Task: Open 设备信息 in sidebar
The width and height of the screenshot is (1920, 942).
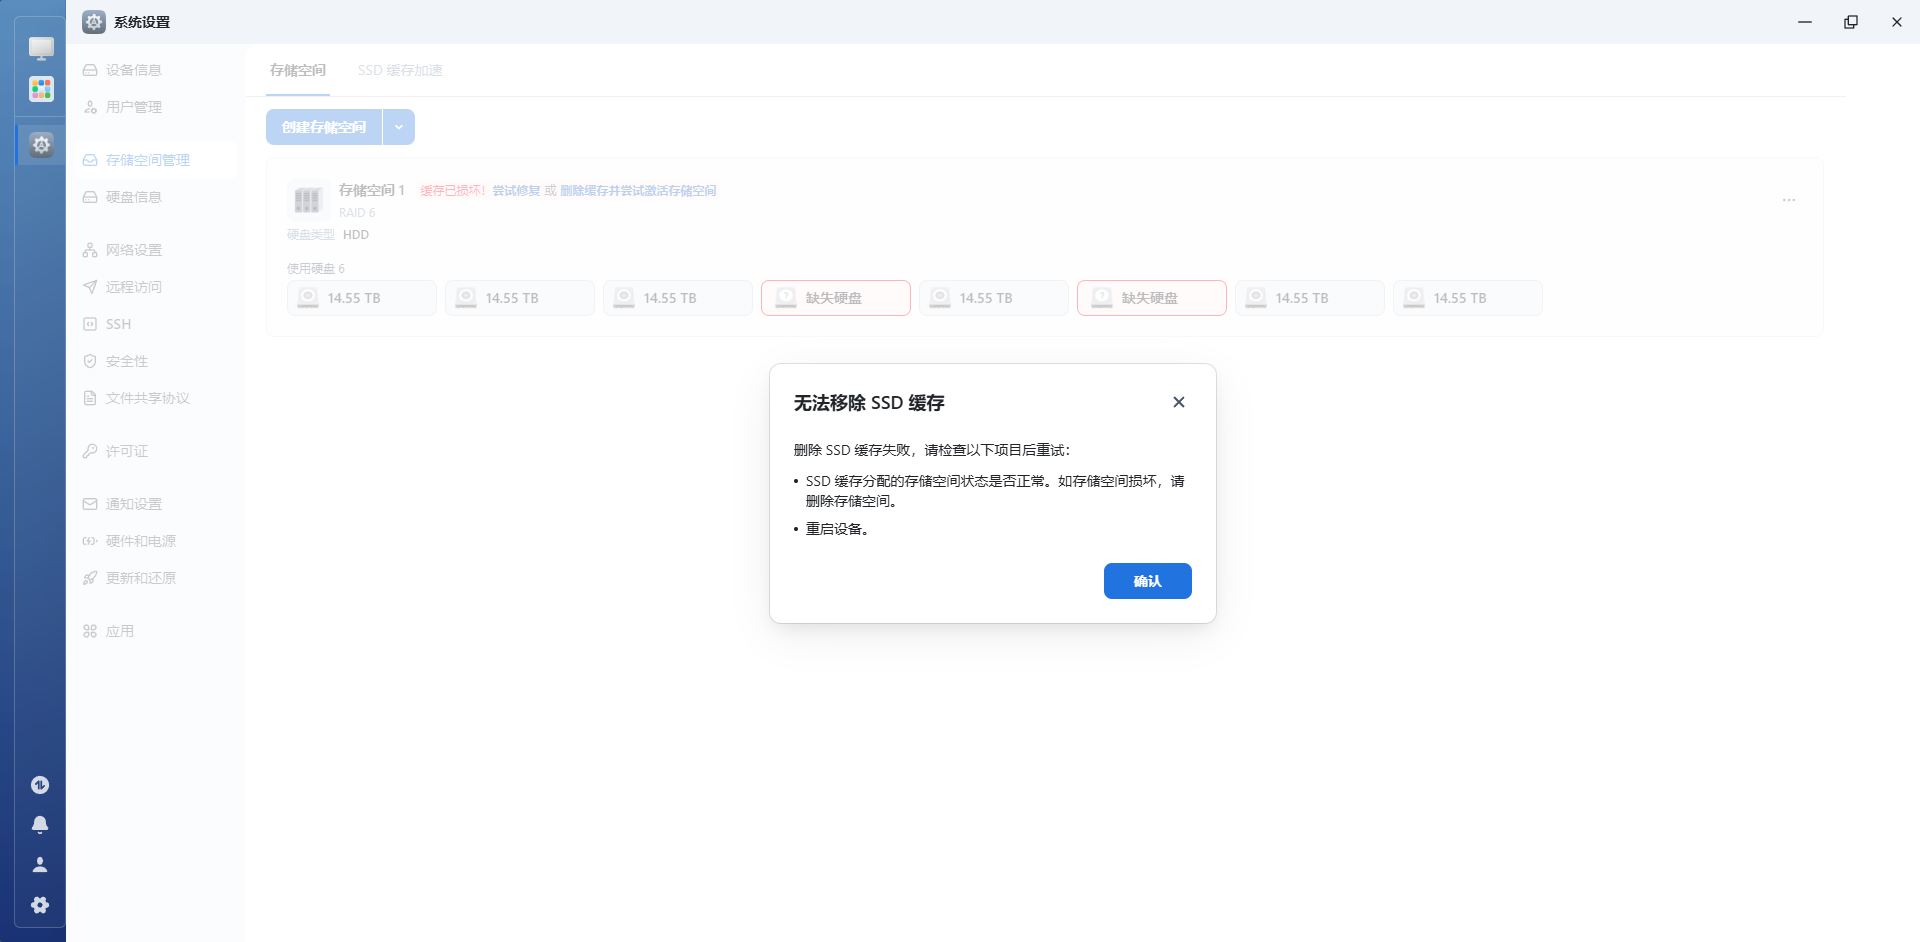Action: pyautogui.click(x=155, y=70)
